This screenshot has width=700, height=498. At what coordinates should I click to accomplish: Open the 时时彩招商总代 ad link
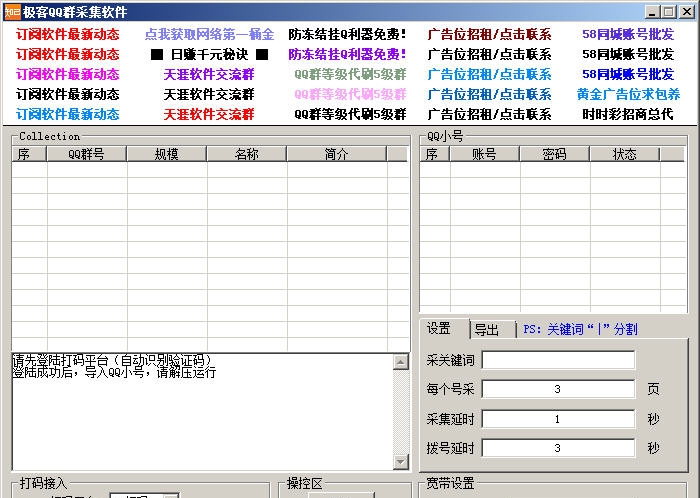click(628, 115)
